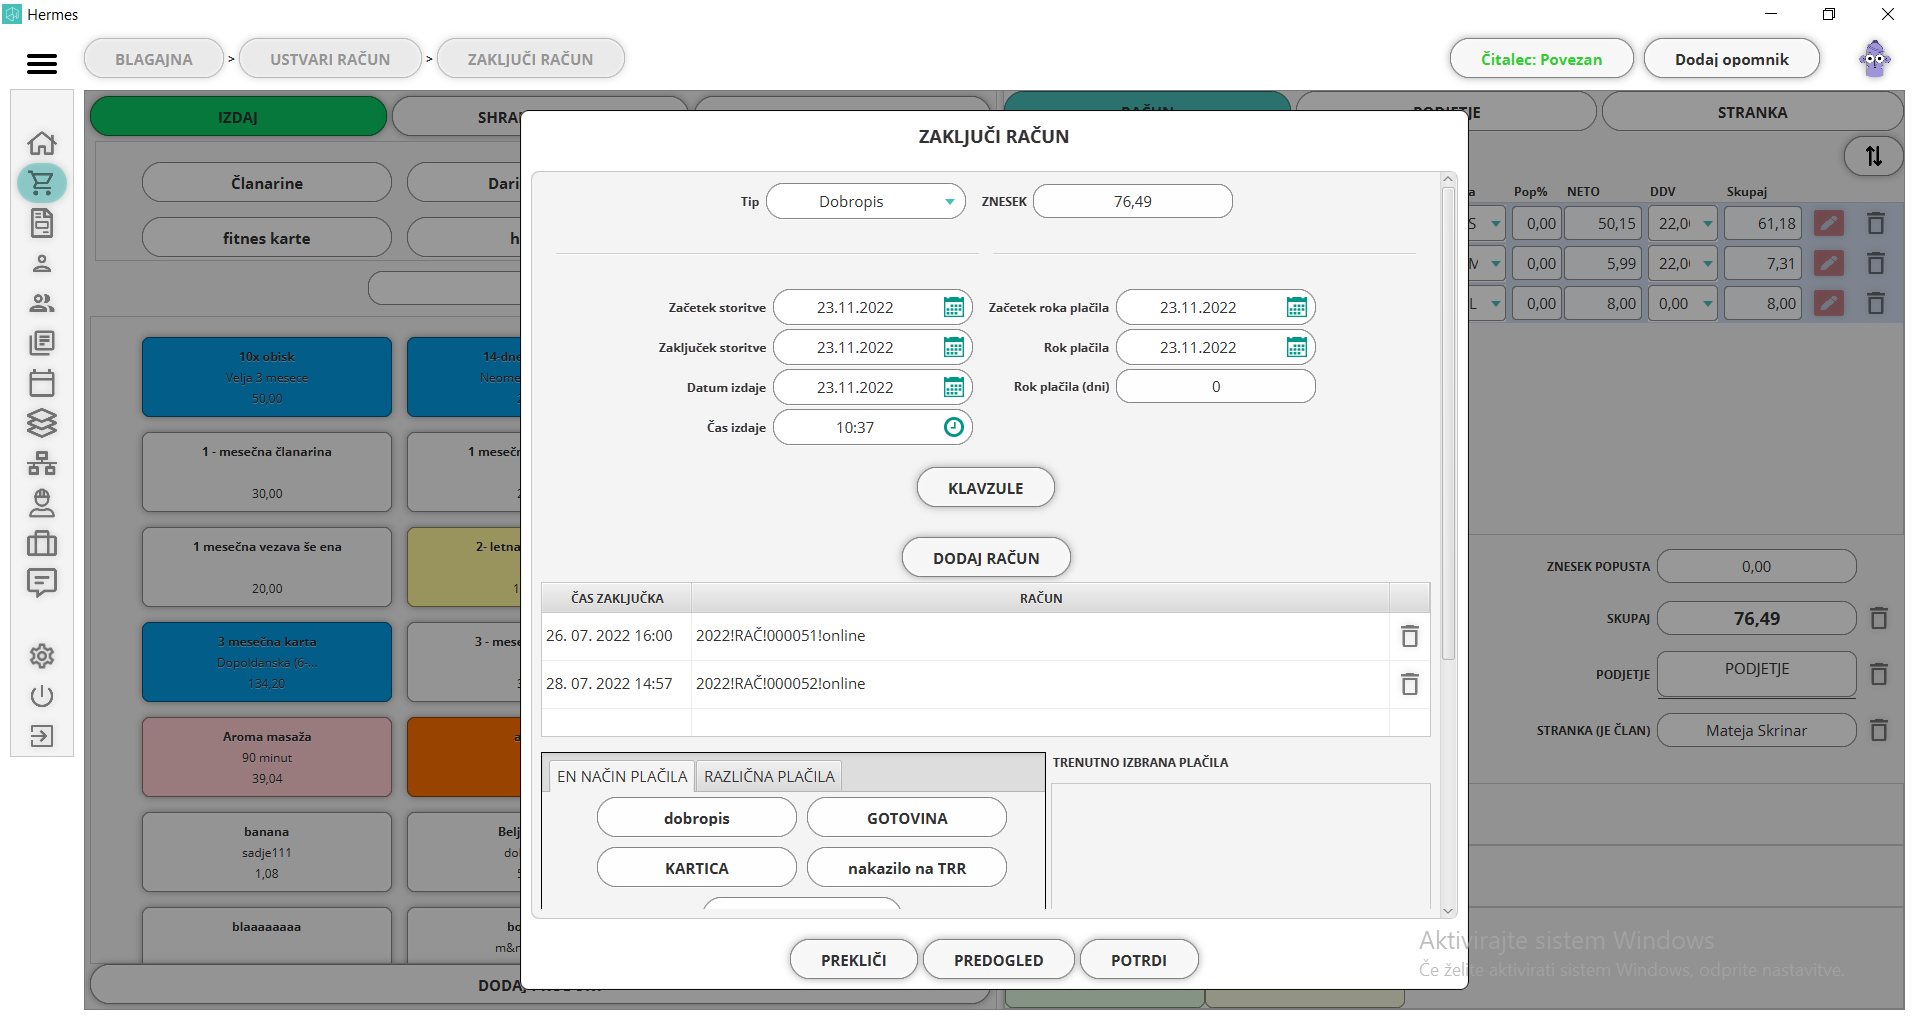This screenshot has height=1026, width=1917.
Task: Click the power icon in sidebar
Action: 42,696
